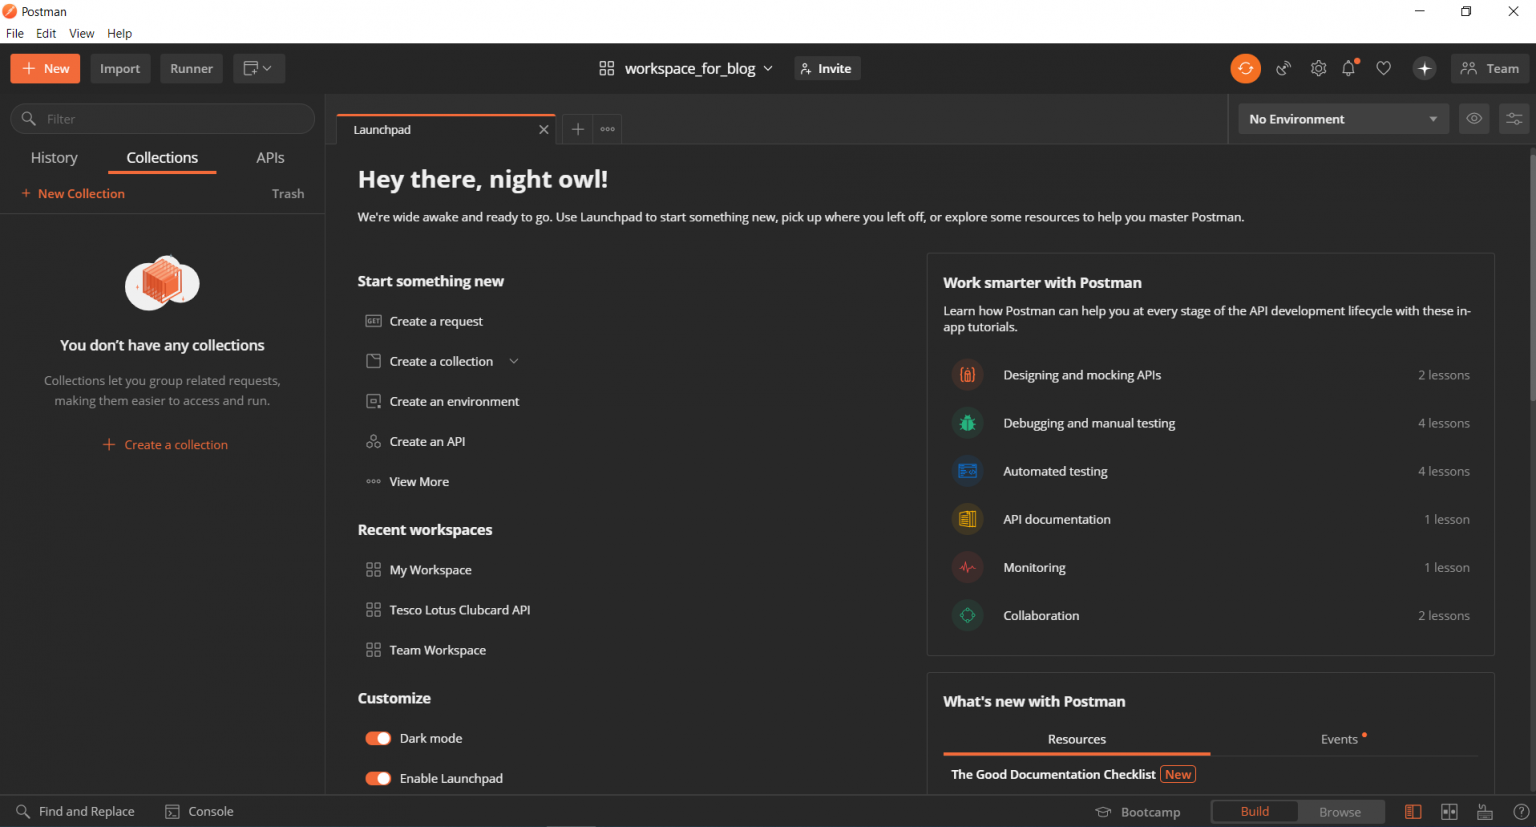Click the Find and Replace magnifier icon

tap(23, 811)
